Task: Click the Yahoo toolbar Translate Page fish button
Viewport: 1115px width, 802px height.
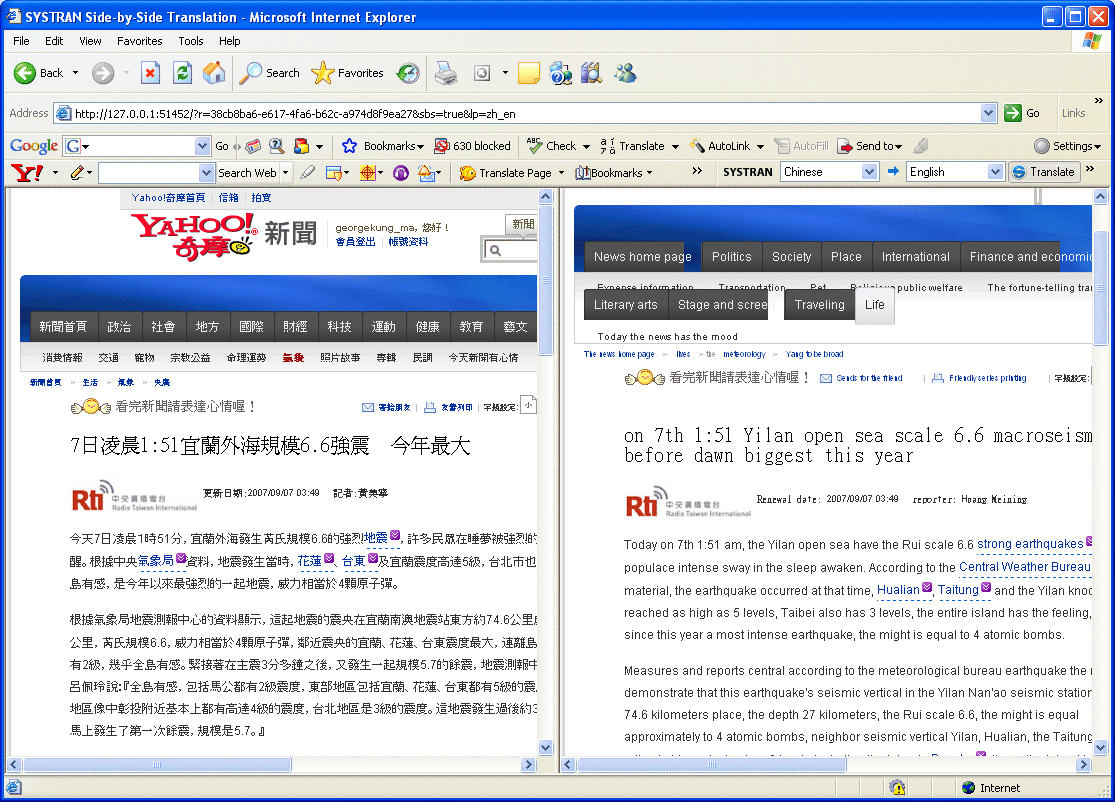Action: point(506,172)
